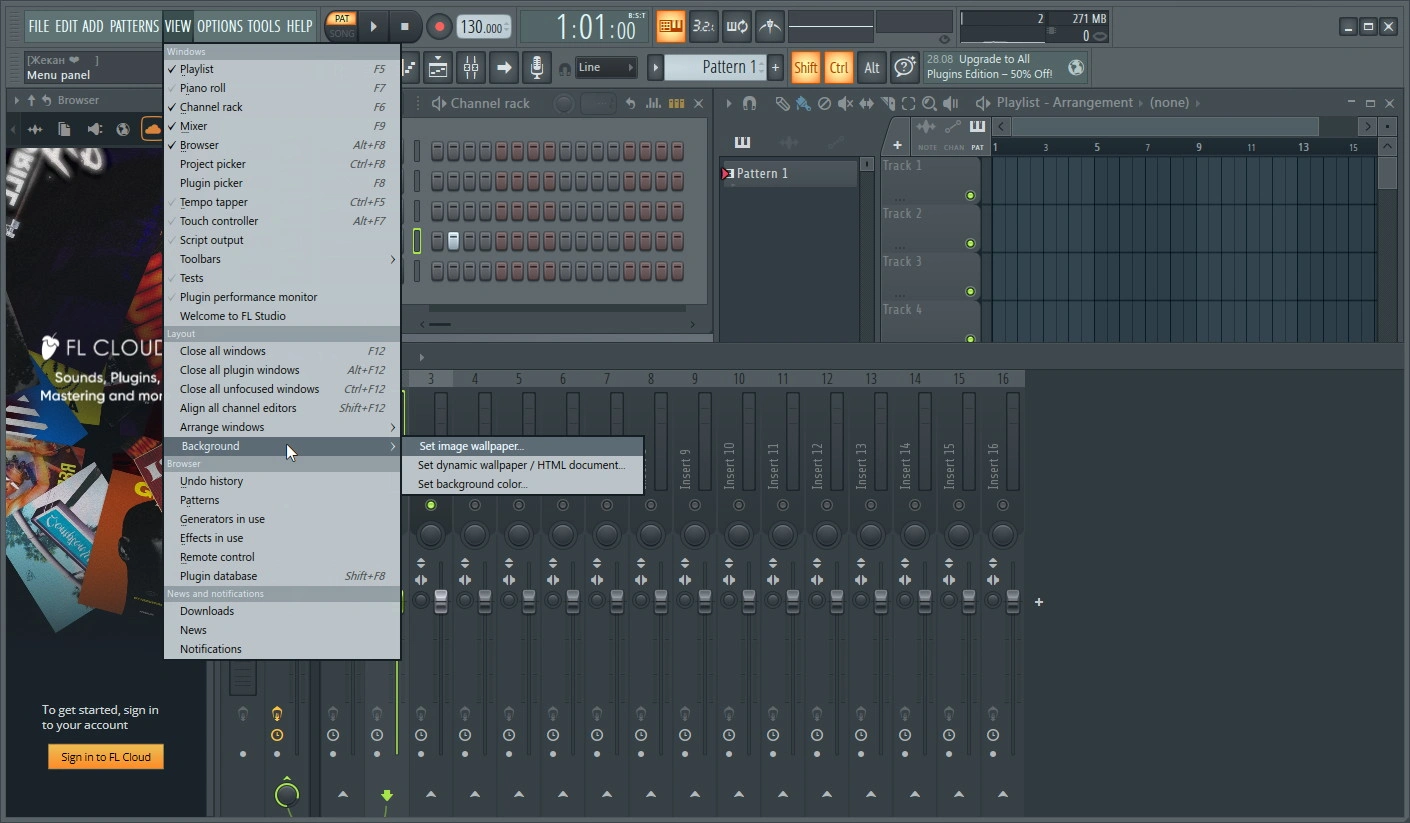1410x823 pixels.
Task: Toggle Playlist magnet snap icon
Action: pyautogui.click(x=749, y=103)
